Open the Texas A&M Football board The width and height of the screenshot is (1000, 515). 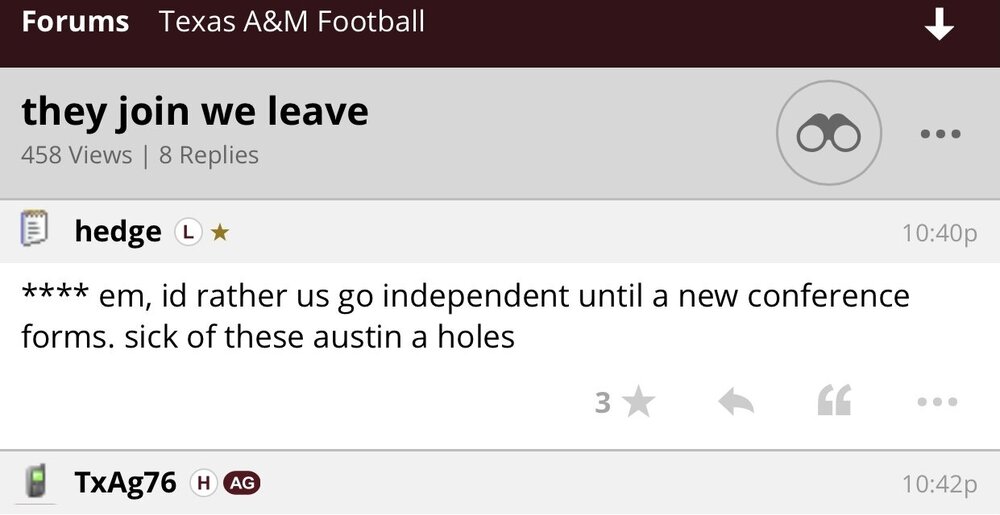point(292,22)
